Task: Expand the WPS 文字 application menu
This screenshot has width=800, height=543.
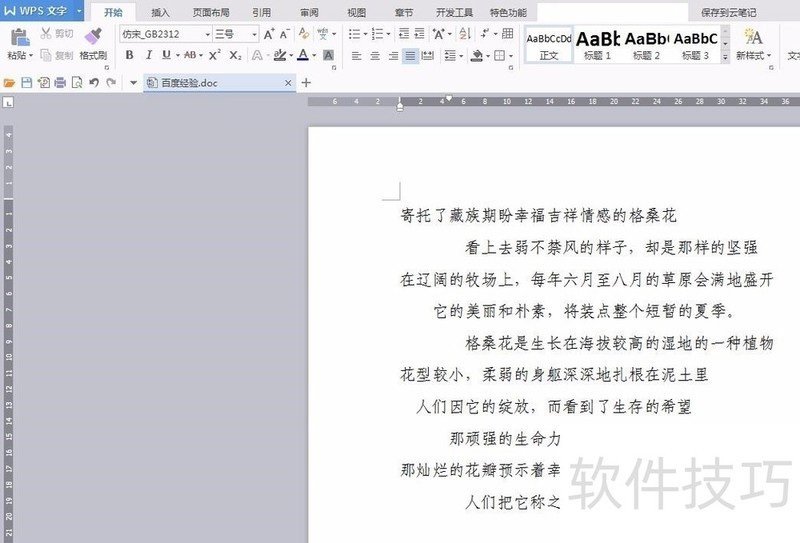Action: [x=42, y=11]
